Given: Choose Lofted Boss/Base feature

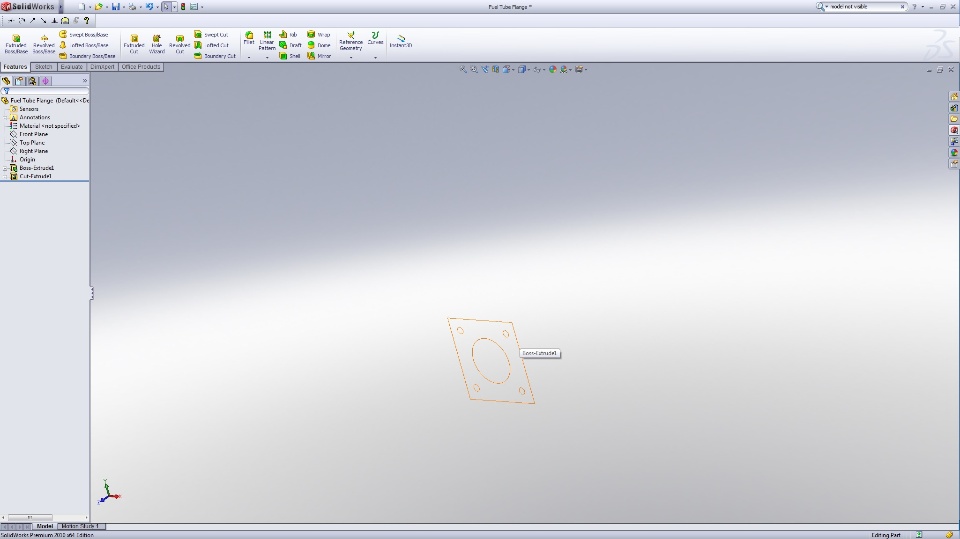Looking at the screenshot, I should (x=84, y=45).
